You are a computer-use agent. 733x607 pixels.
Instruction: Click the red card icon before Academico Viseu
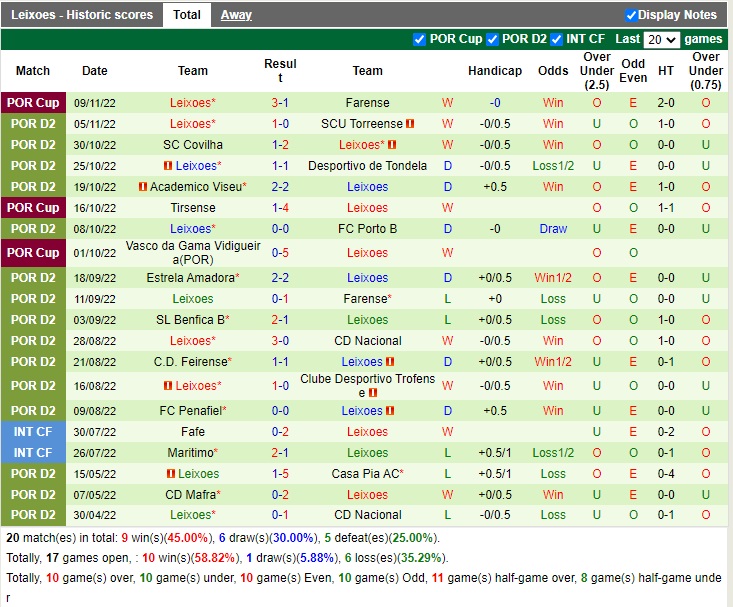(x=143, y=187)
